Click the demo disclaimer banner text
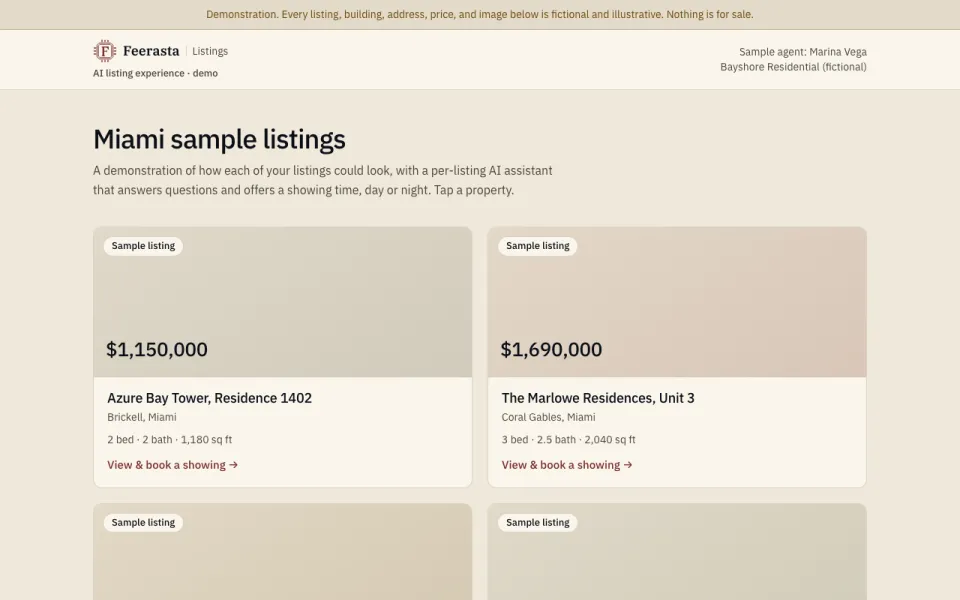 480,14
